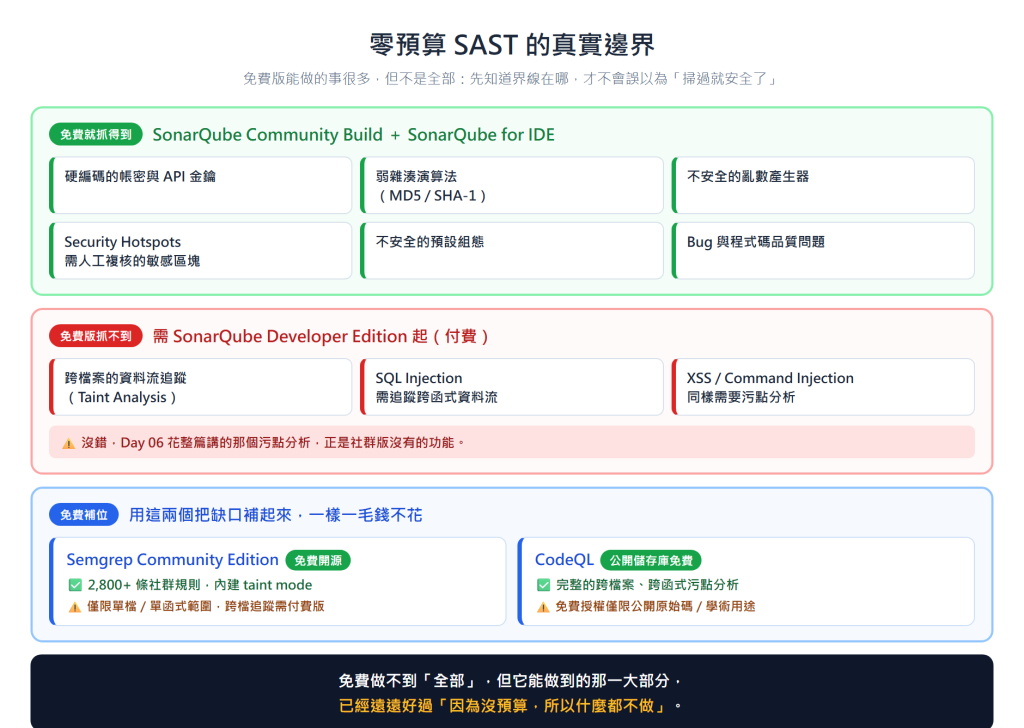
Task: Click the title 零預算 SAST 的真實邊界
Action: coord(512,44)
